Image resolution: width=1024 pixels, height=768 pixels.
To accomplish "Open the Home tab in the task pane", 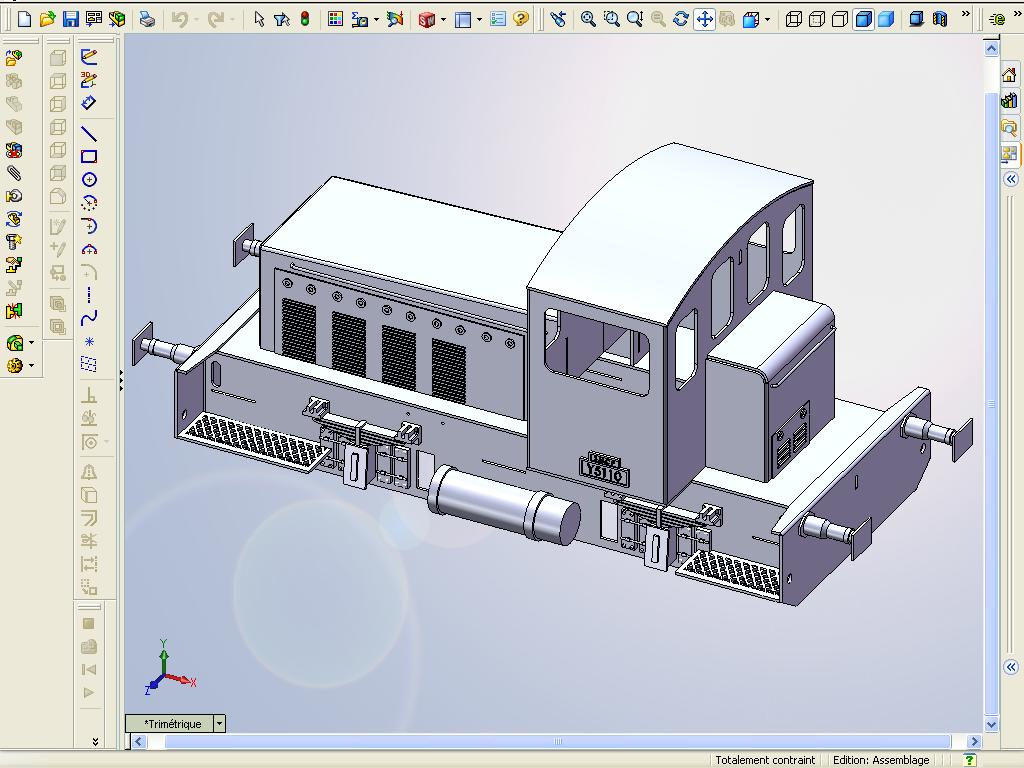I will [1009, 75].
